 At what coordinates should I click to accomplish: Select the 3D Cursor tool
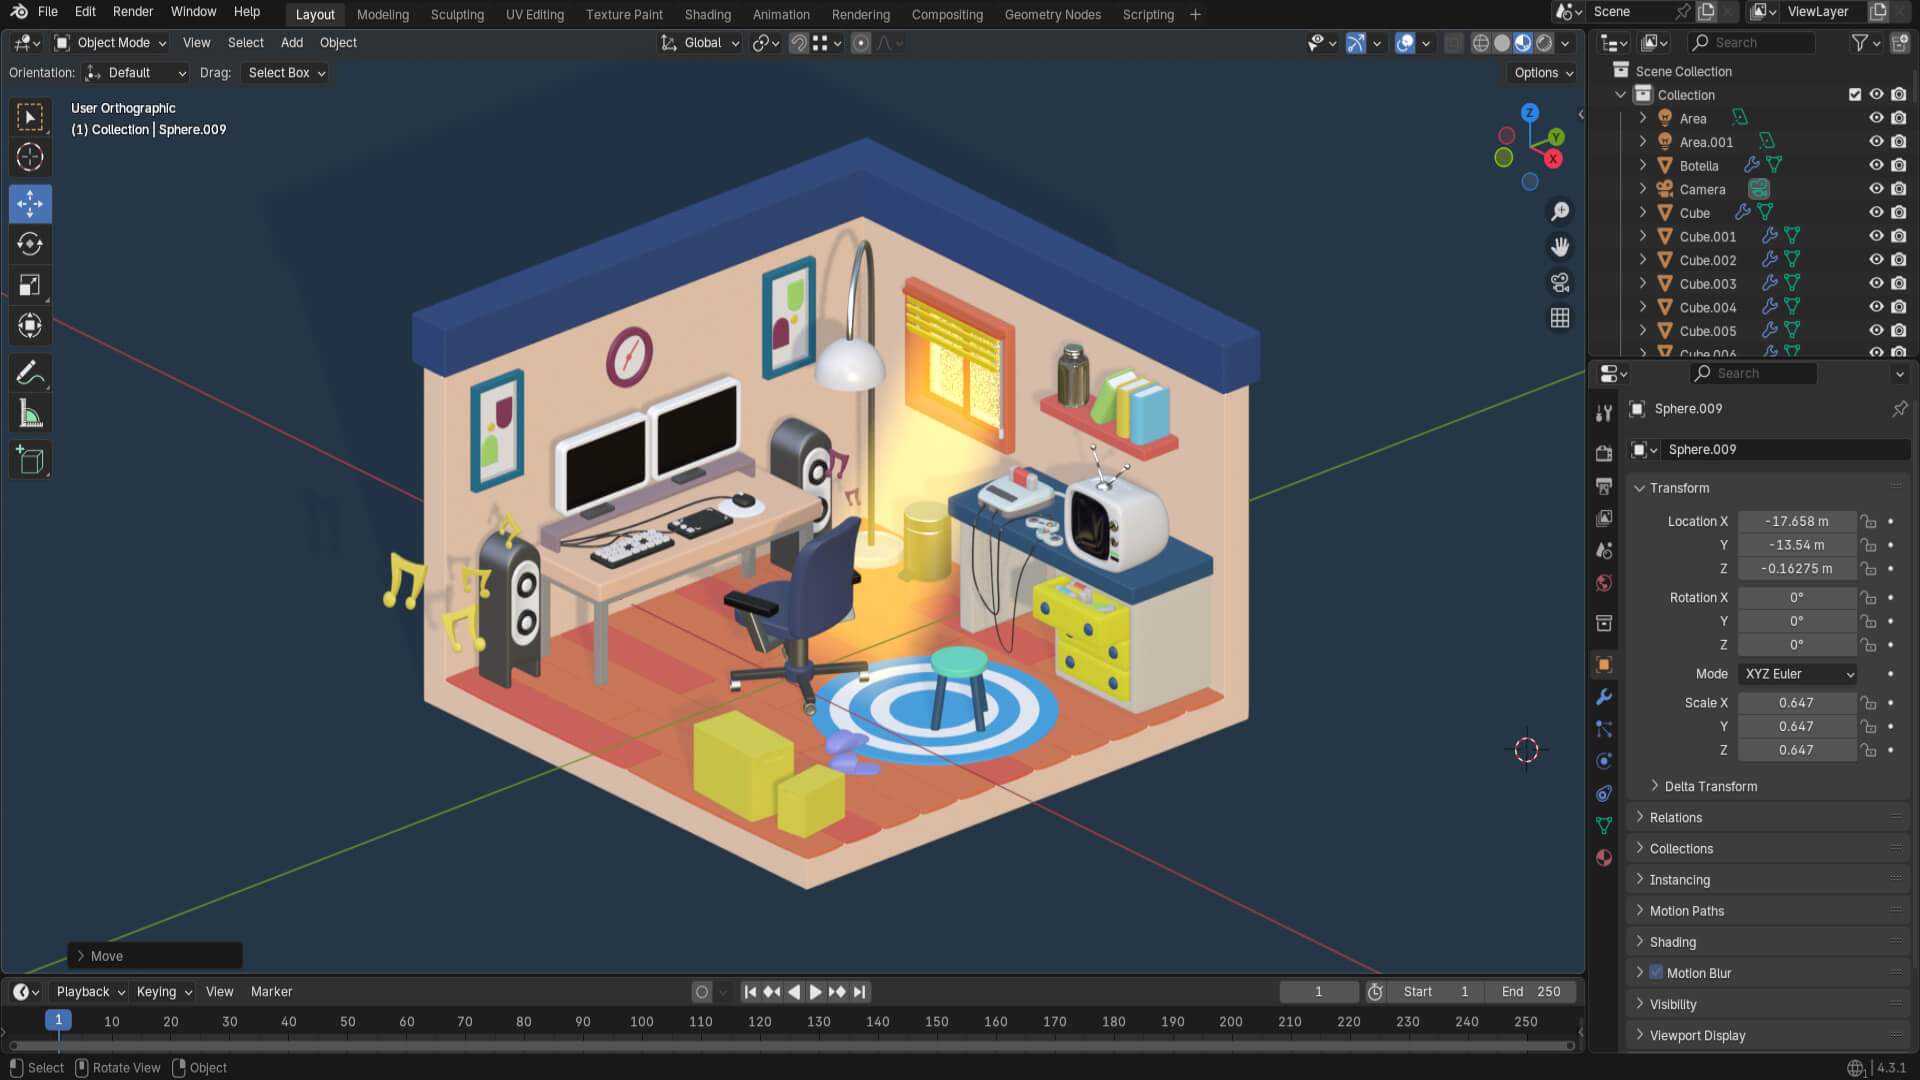click(x=30, y=157)
